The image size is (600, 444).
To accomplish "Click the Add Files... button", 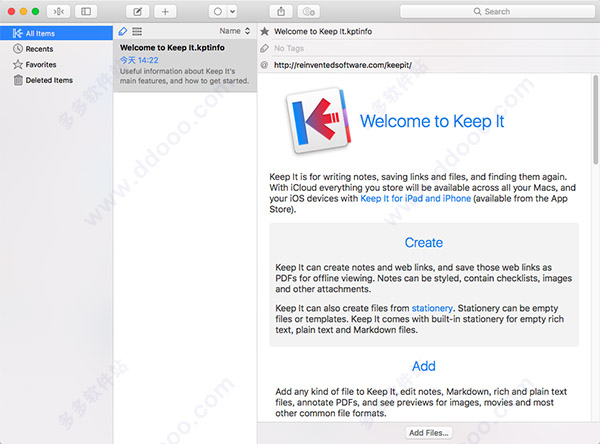I will [429, 433].
